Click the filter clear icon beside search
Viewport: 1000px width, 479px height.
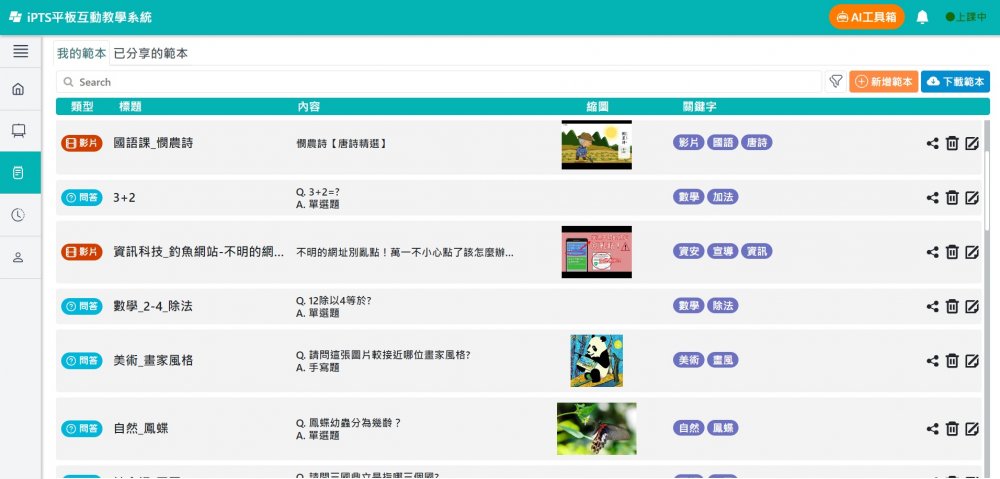click(835, 82)
